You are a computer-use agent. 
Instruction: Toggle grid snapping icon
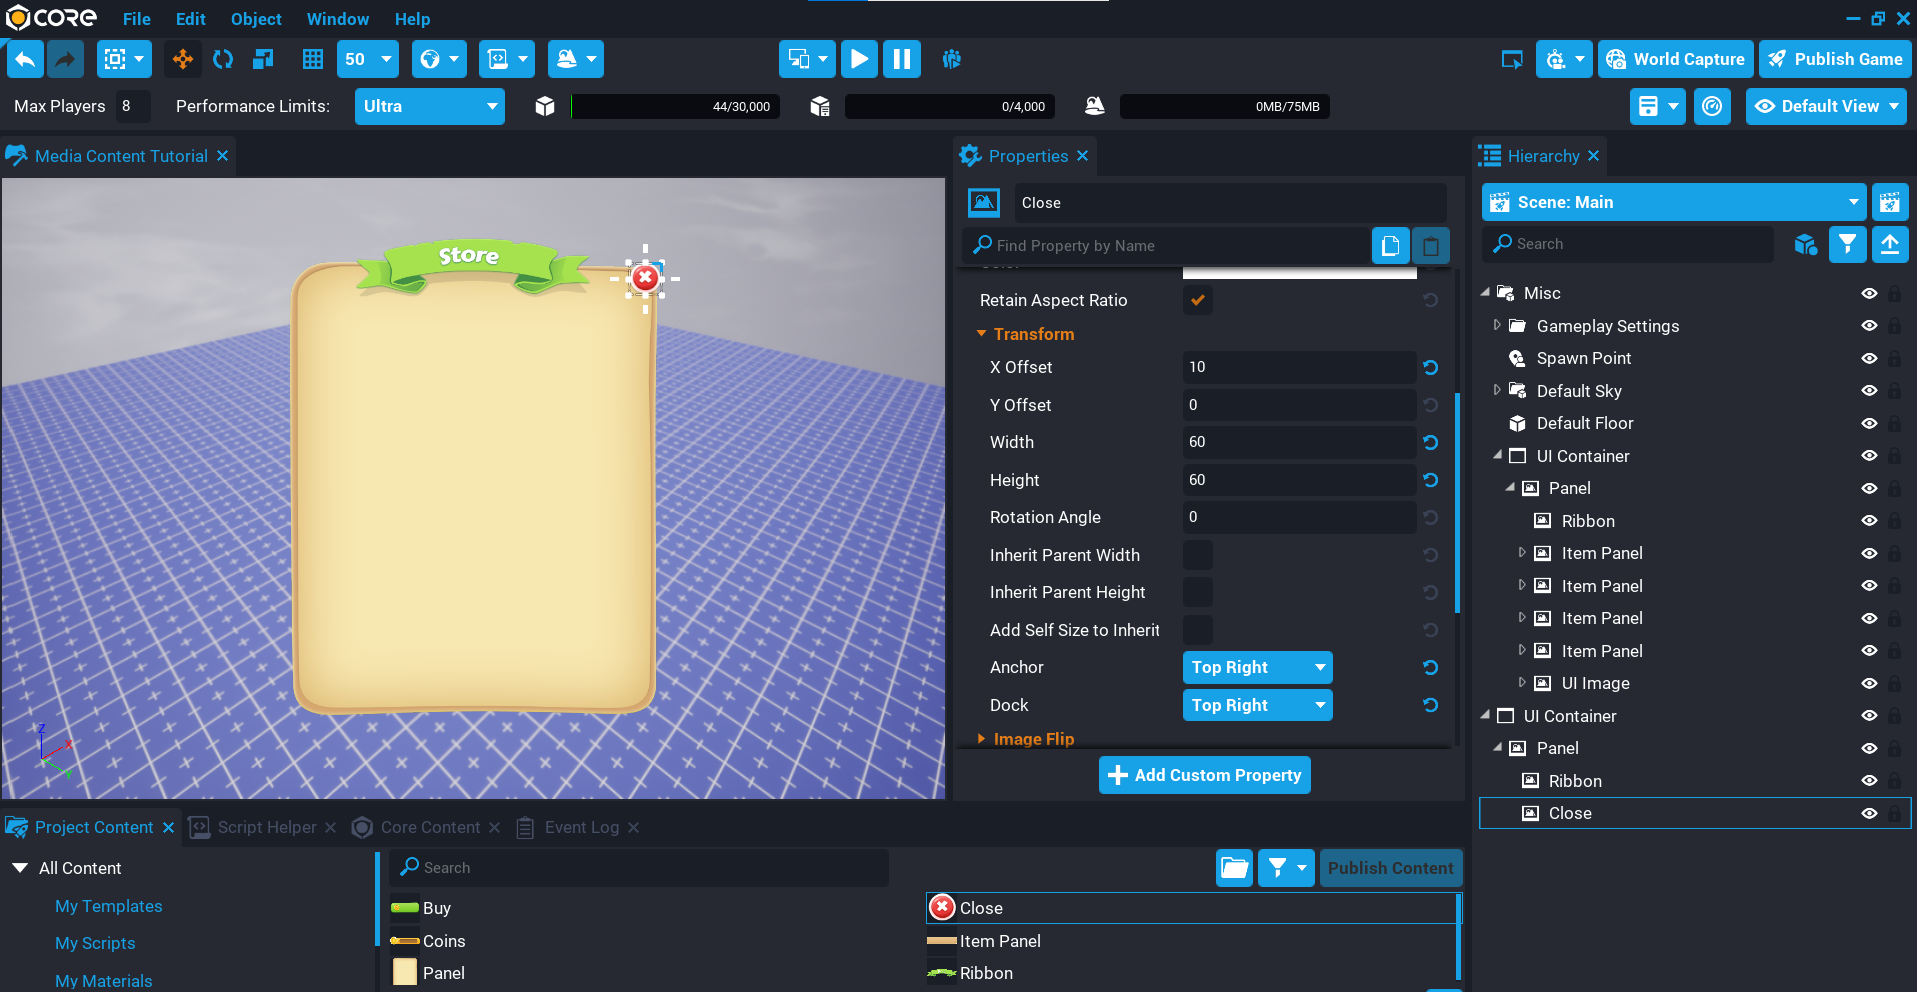313,59
